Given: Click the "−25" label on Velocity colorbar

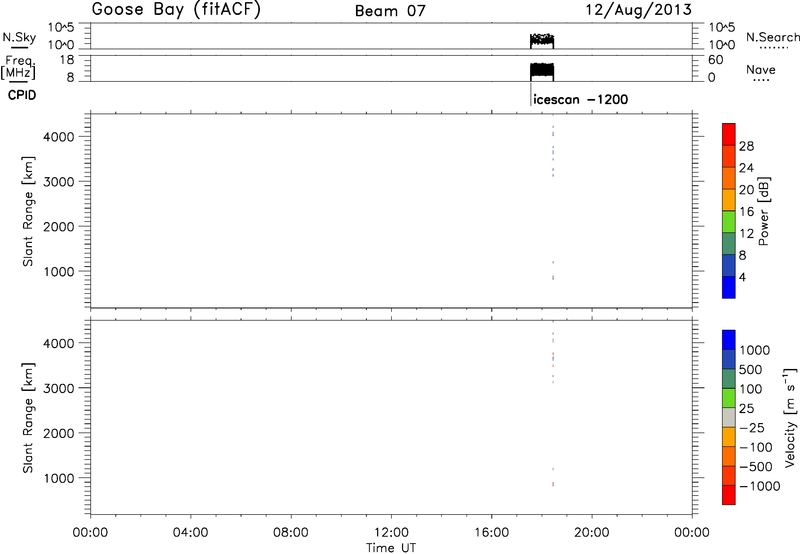Looking at the screenshot, I should (x=752, y=428).
